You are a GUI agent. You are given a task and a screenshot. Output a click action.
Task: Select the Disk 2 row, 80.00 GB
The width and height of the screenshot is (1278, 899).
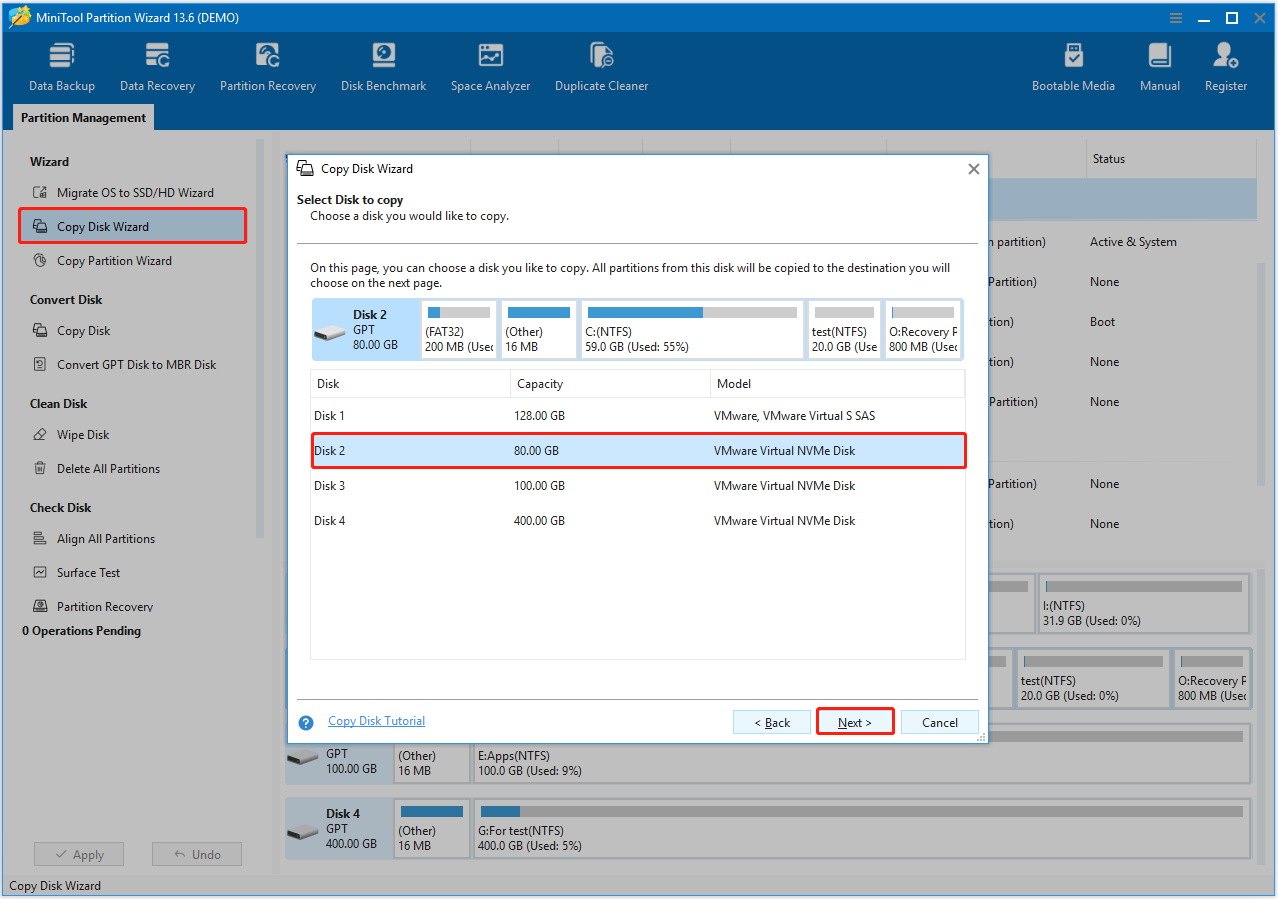[638, 451]
